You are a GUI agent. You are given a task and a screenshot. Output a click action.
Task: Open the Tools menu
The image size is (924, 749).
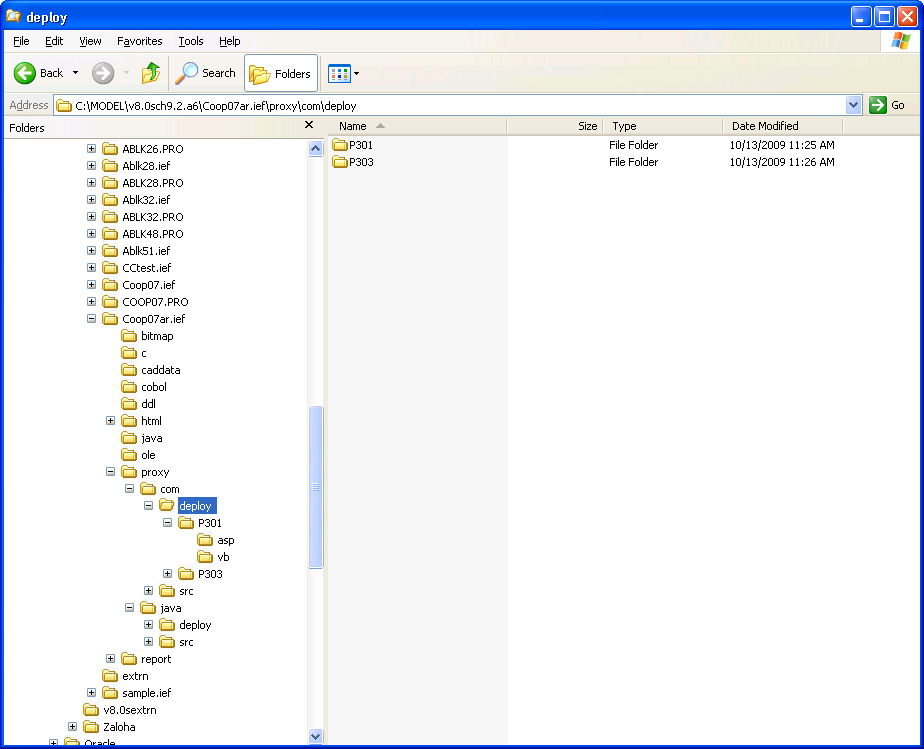click(190, 41)
